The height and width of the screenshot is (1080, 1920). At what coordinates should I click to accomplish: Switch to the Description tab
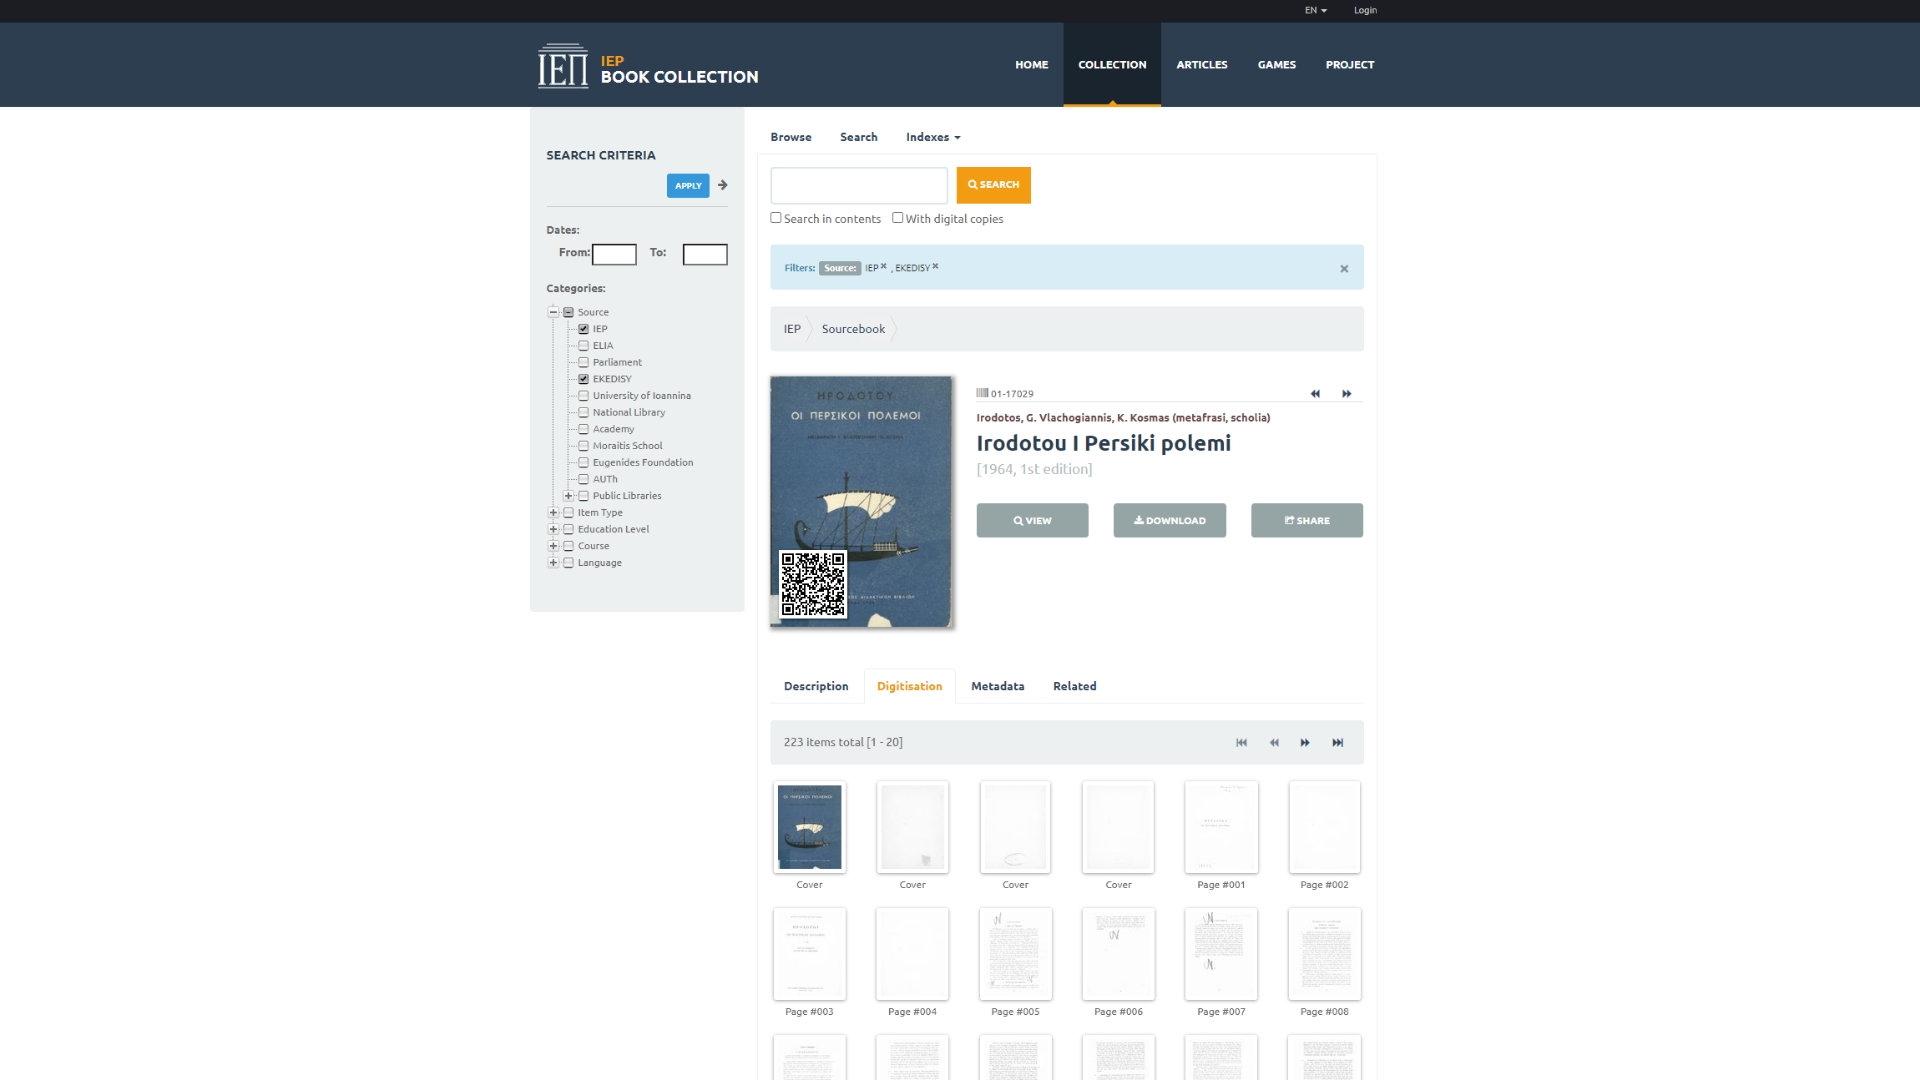(816, 686)
